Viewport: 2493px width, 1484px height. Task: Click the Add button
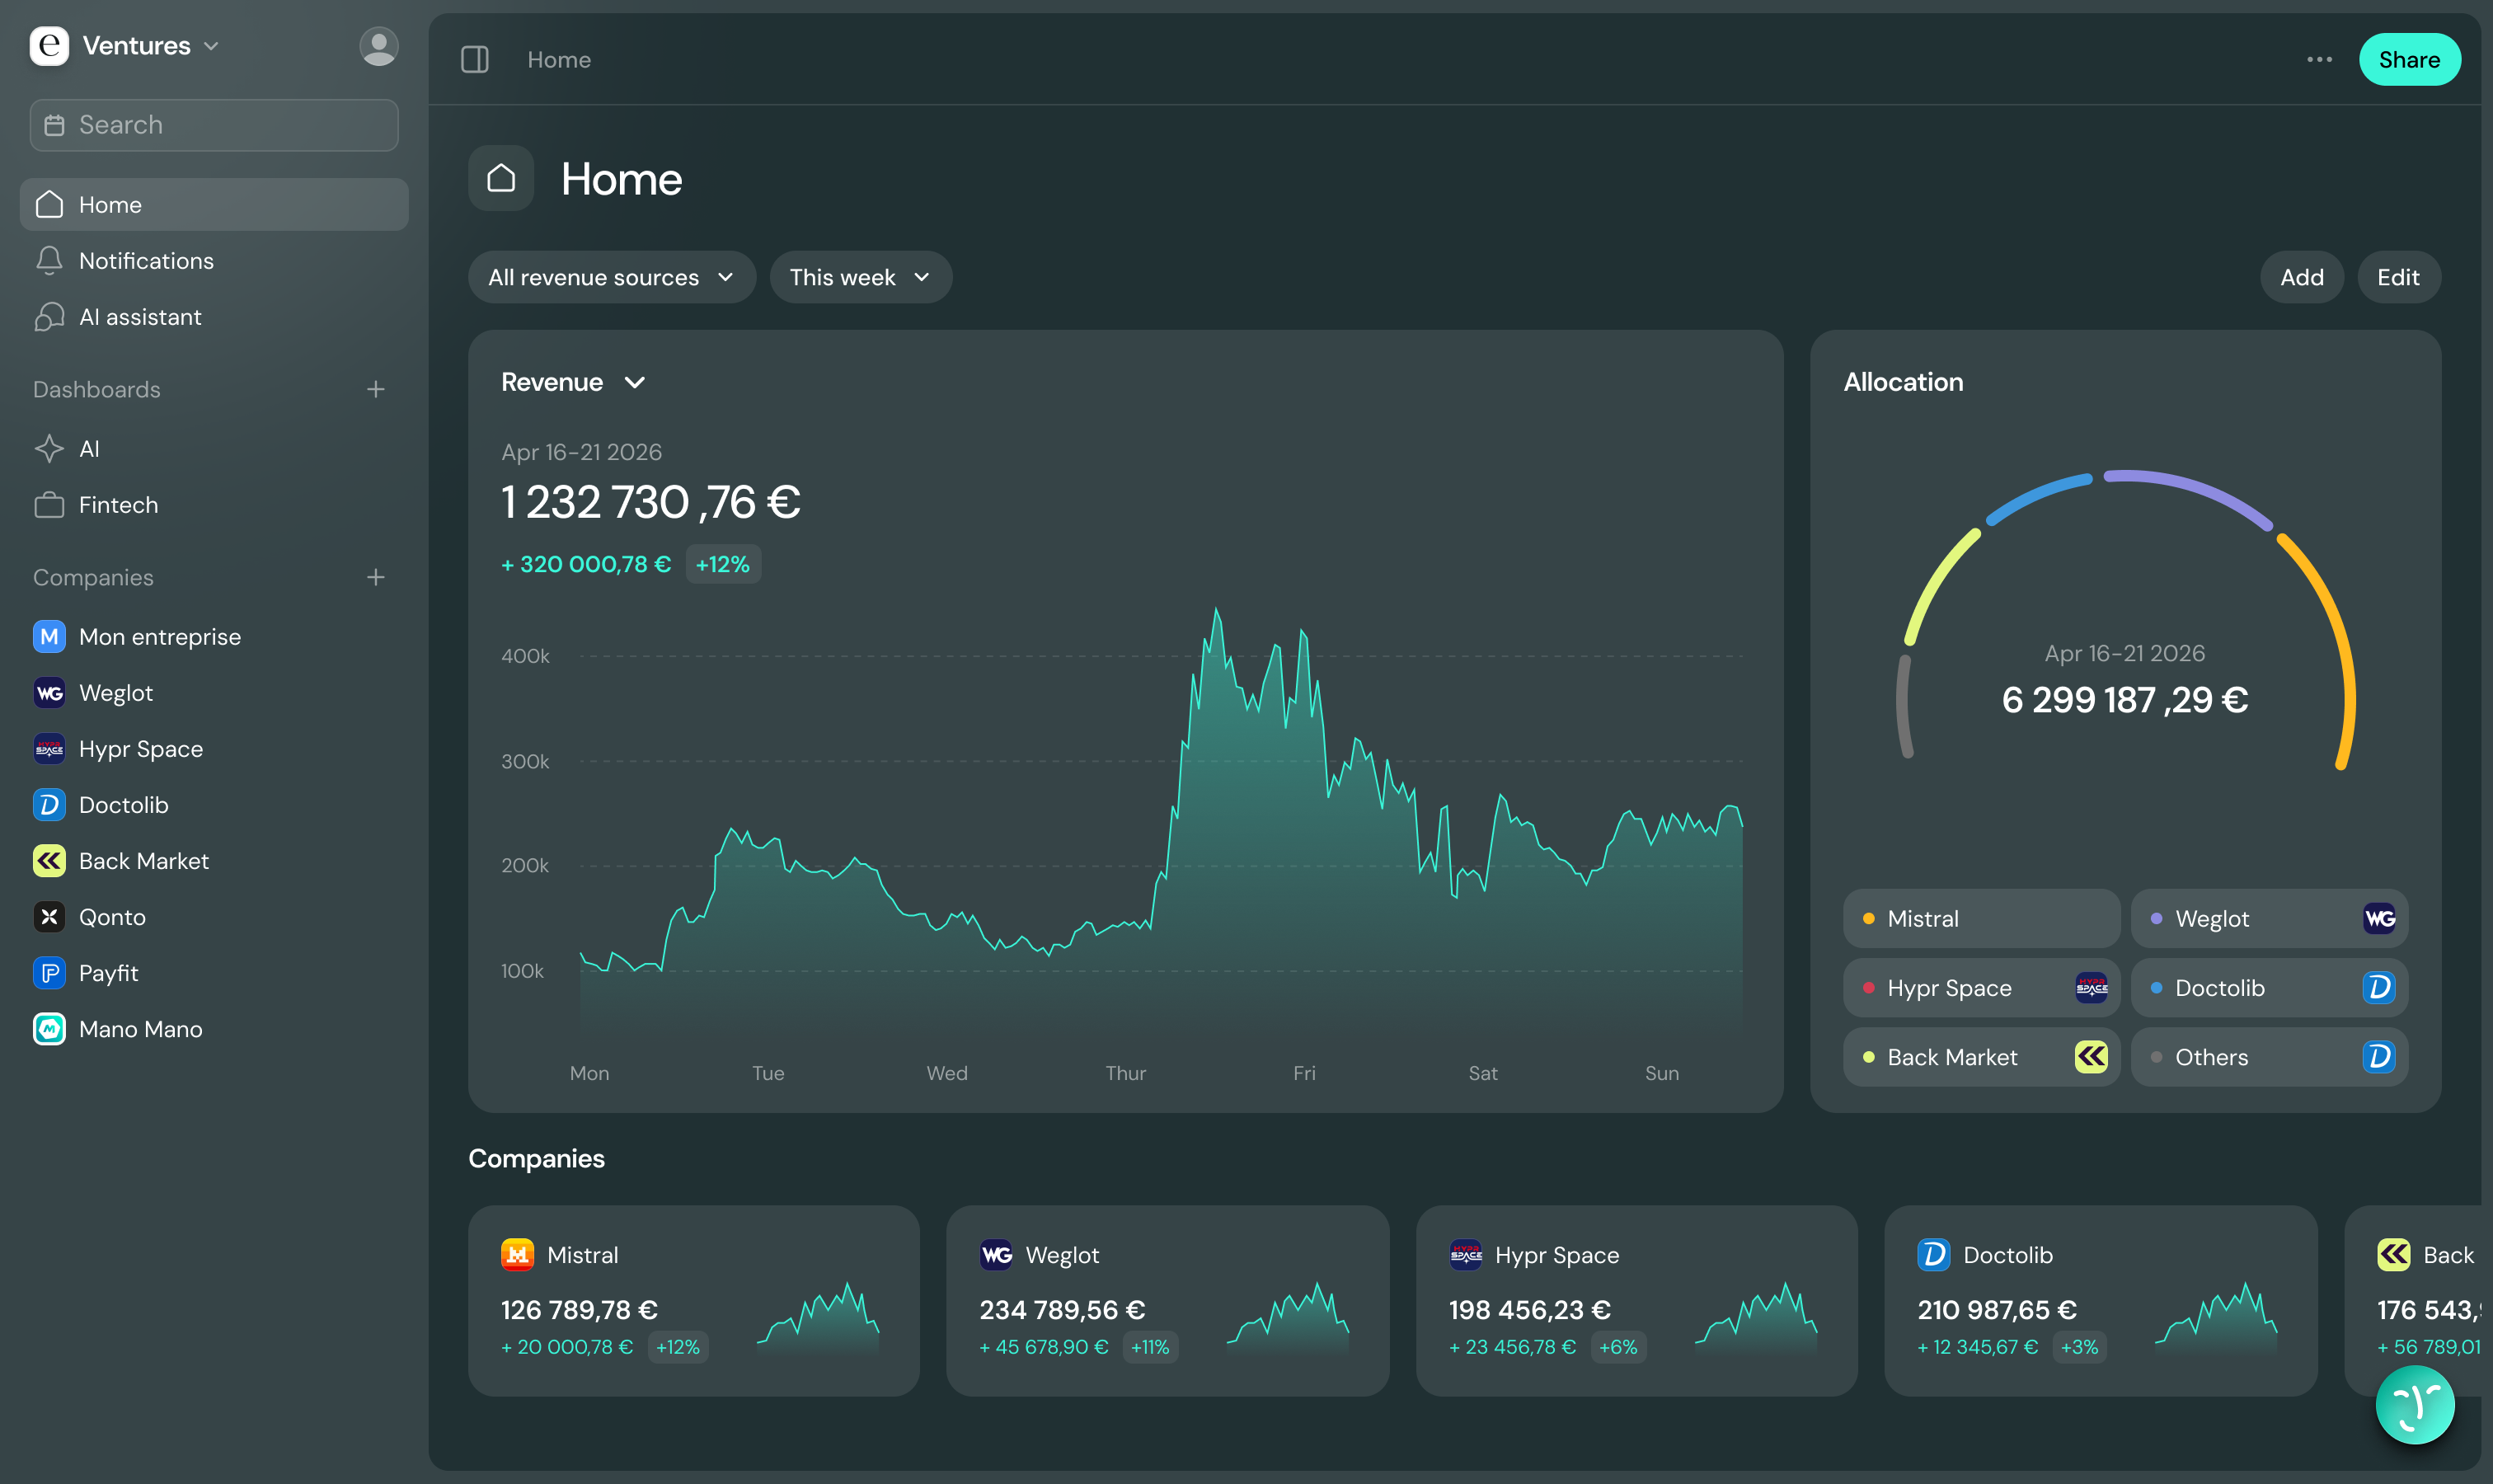(x=2301, y=277)
